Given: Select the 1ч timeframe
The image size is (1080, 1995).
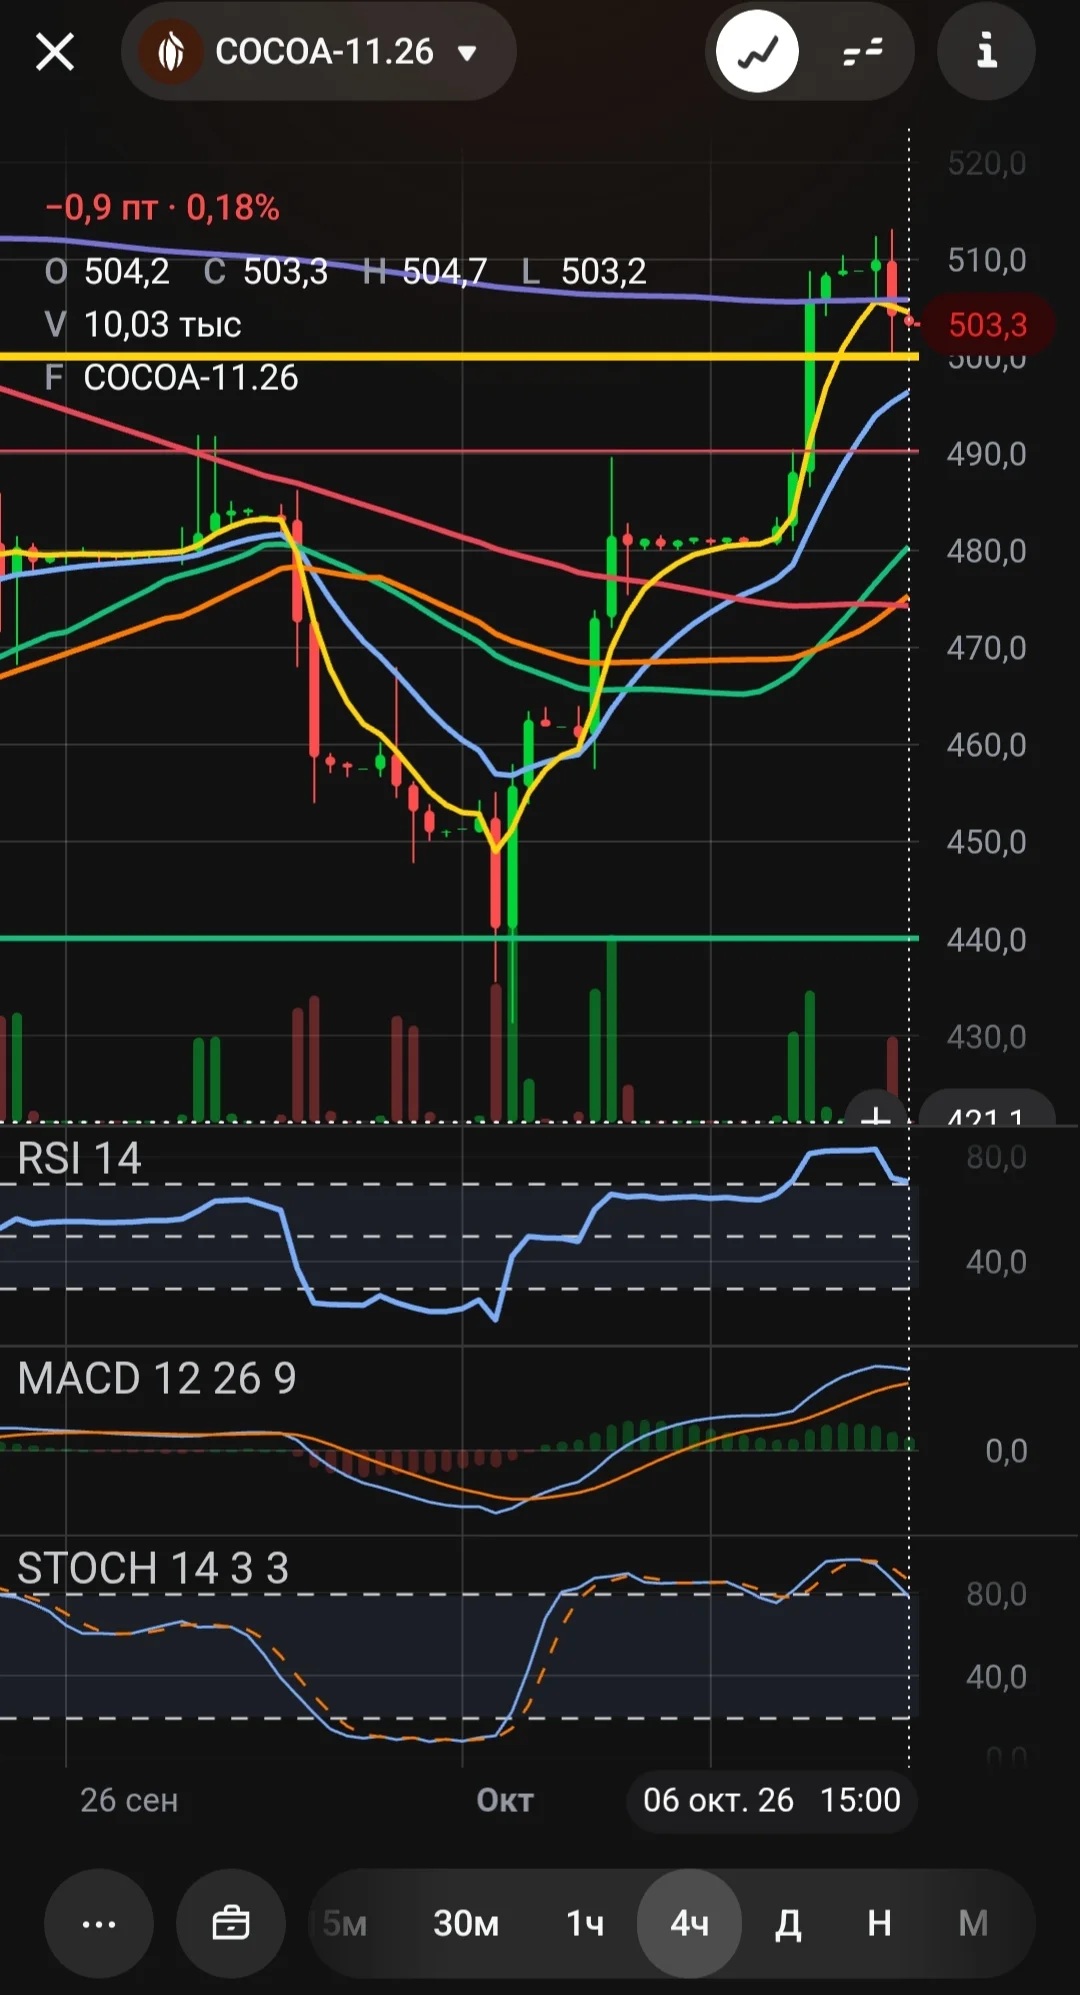Looking at the screenshot, I should tap(585, 1923).
